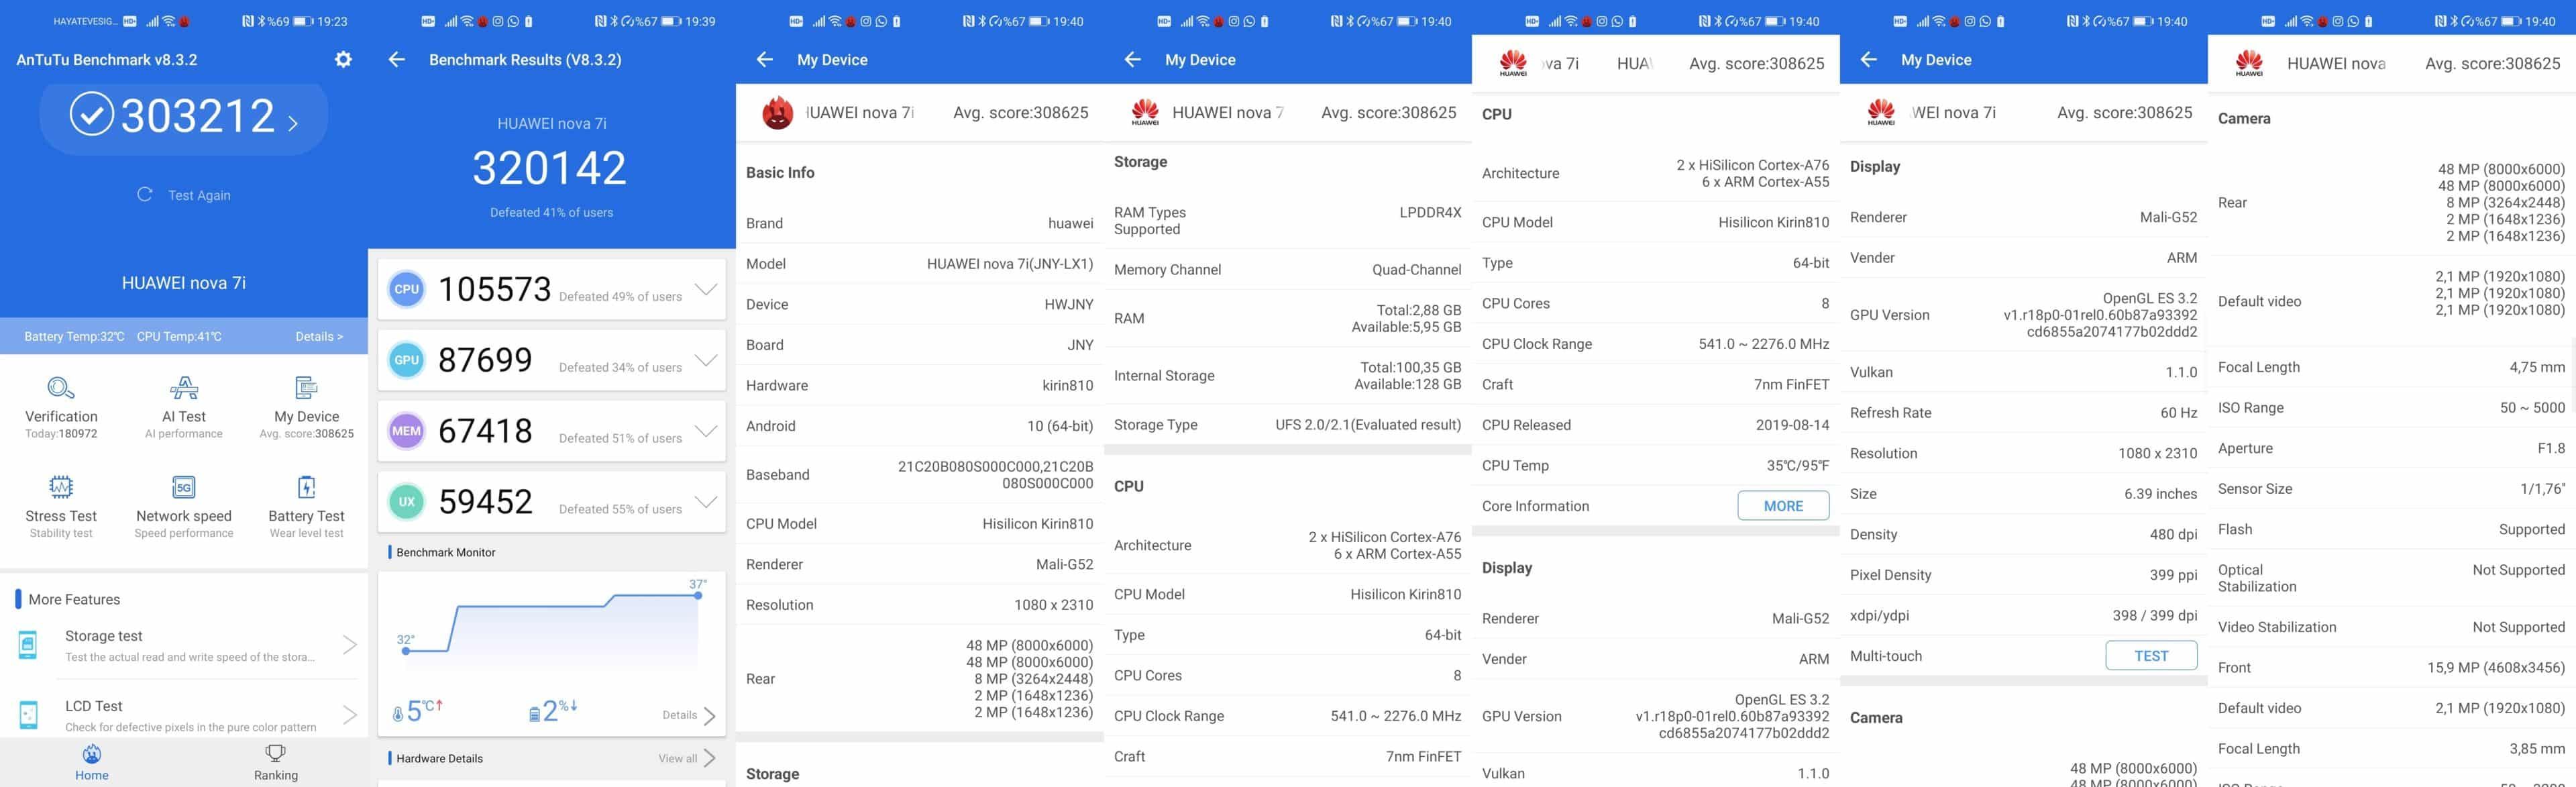
Task: Tap the CPU score badge icon
Action: pos(407,289)
